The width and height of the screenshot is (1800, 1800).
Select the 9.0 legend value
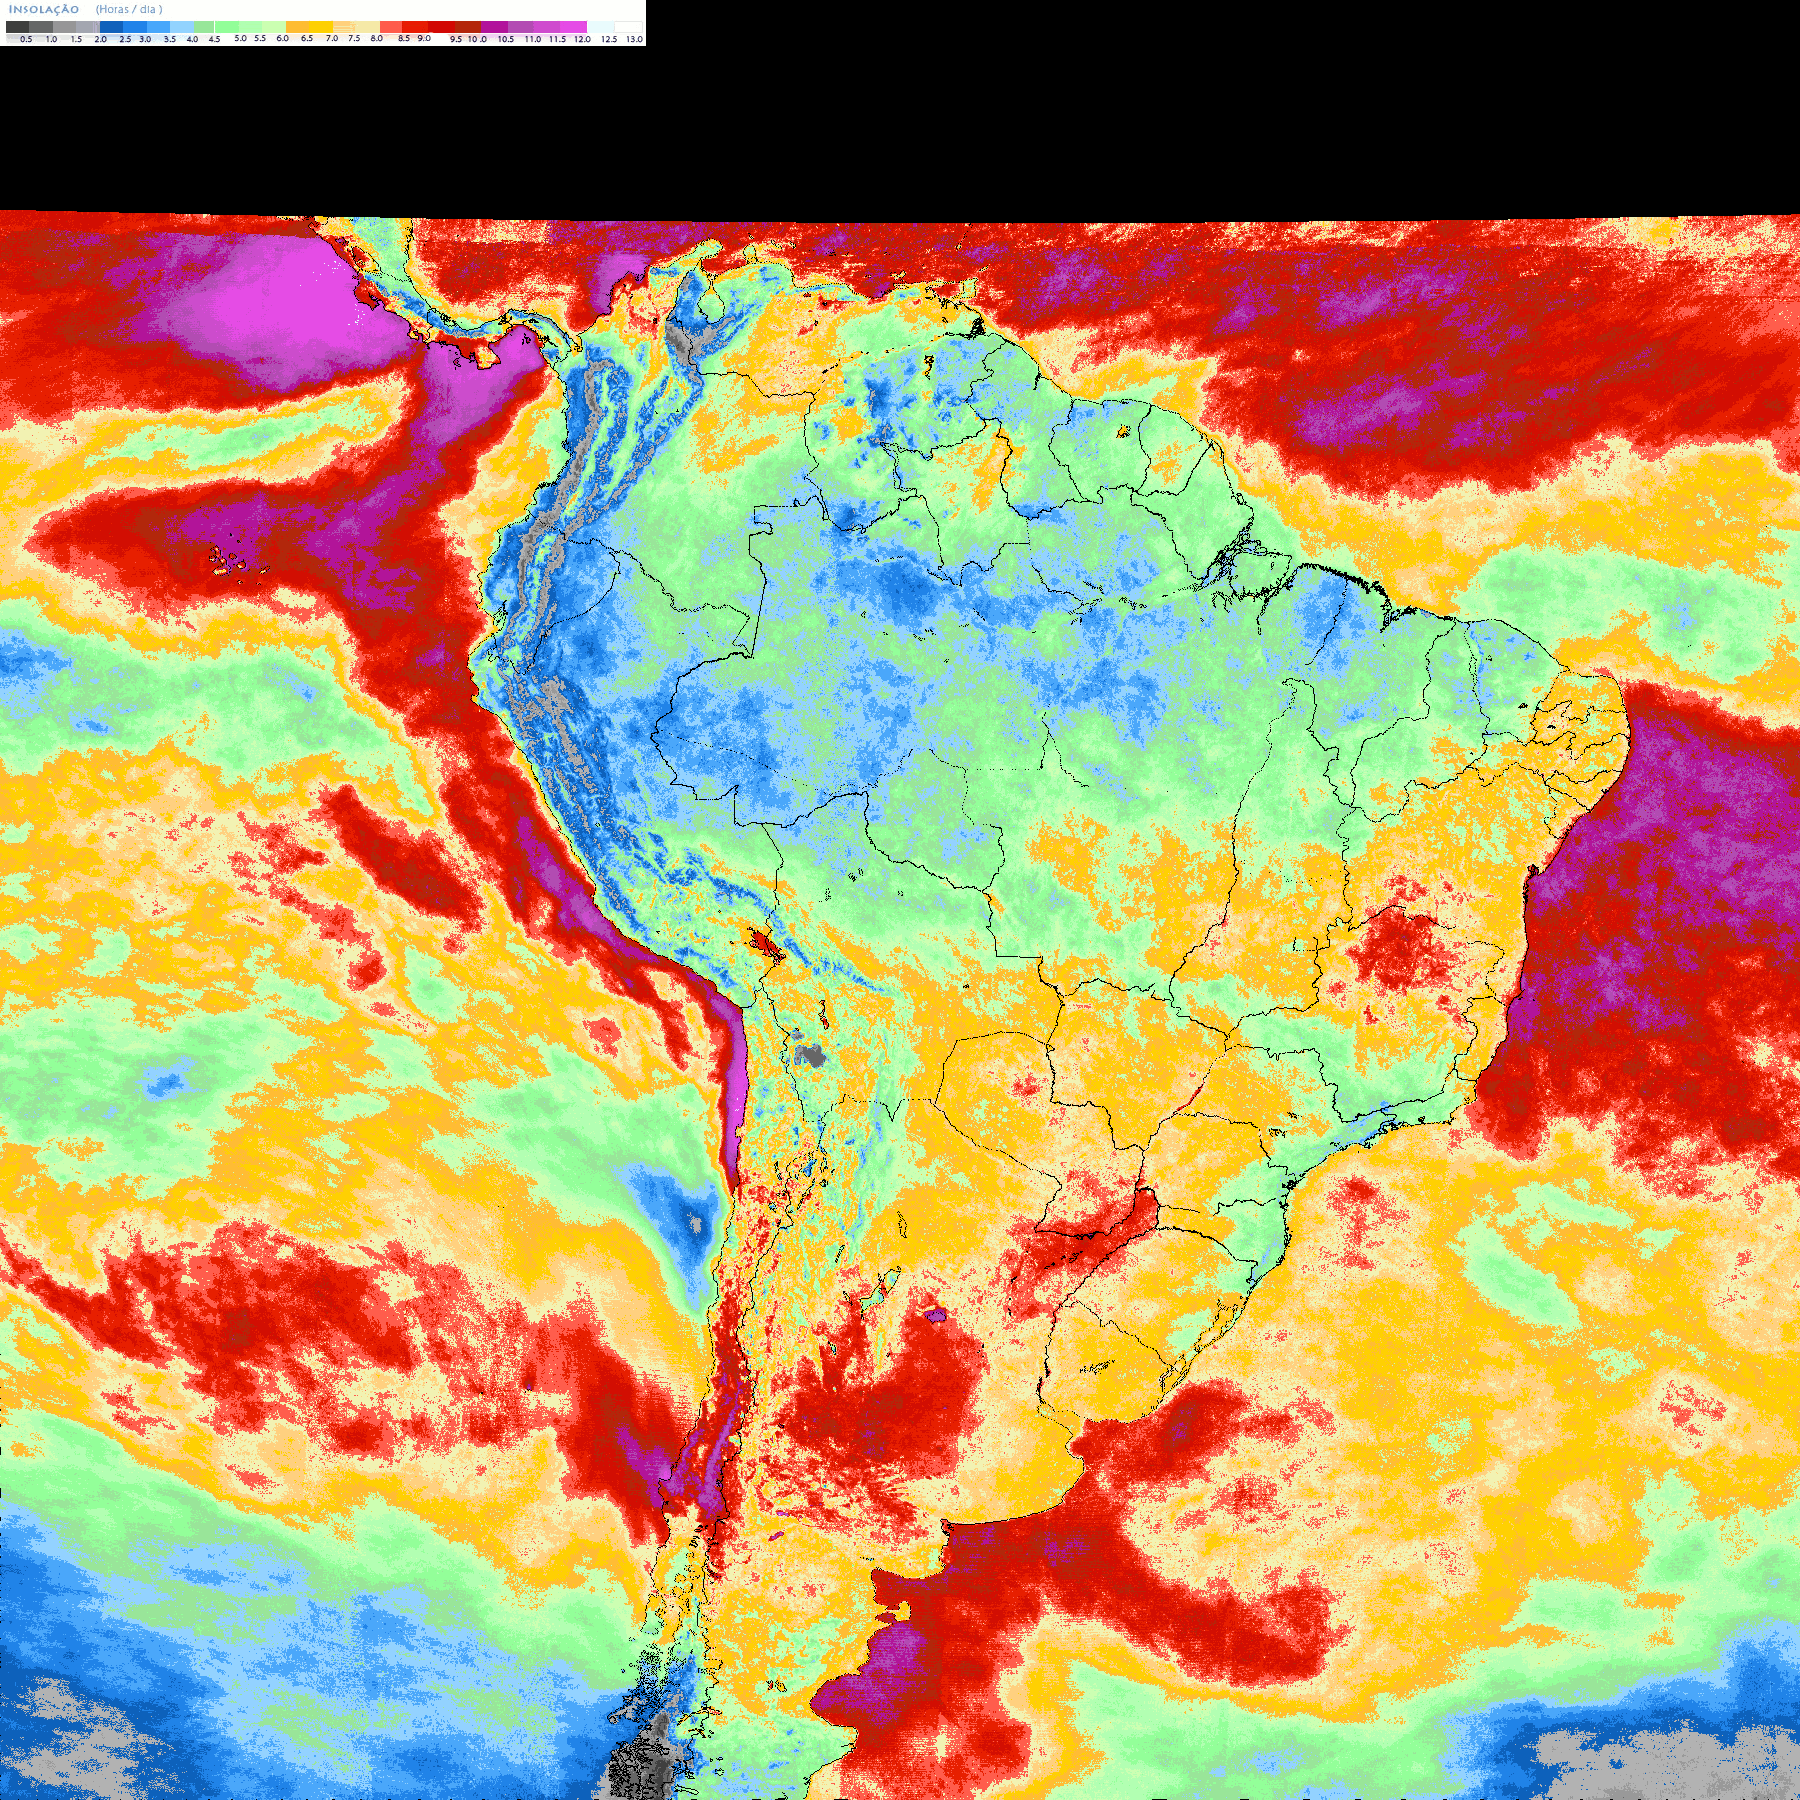click(424, 38)
